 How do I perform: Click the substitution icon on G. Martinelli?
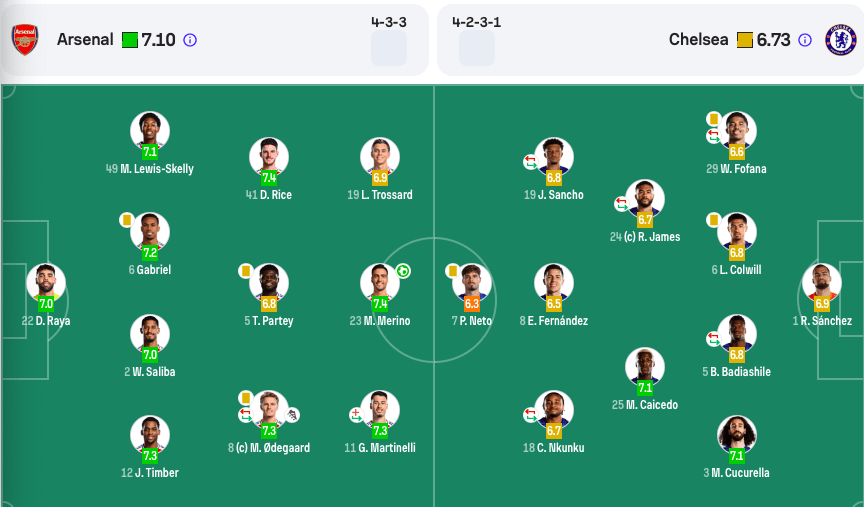pyautogui.click(x=355, y=414)
